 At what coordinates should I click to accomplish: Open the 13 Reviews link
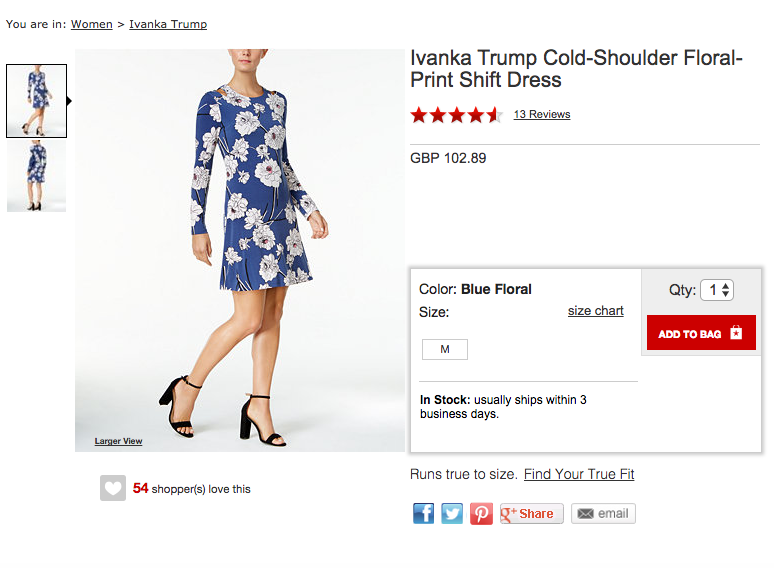tap(541, 115)
